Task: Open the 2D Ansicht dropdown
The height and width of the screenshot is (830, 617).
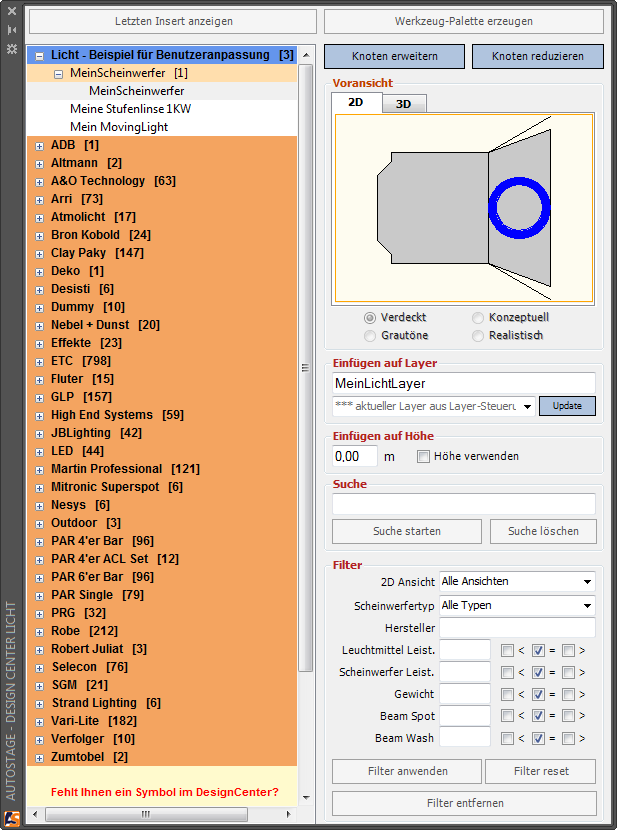Action: 517,582
